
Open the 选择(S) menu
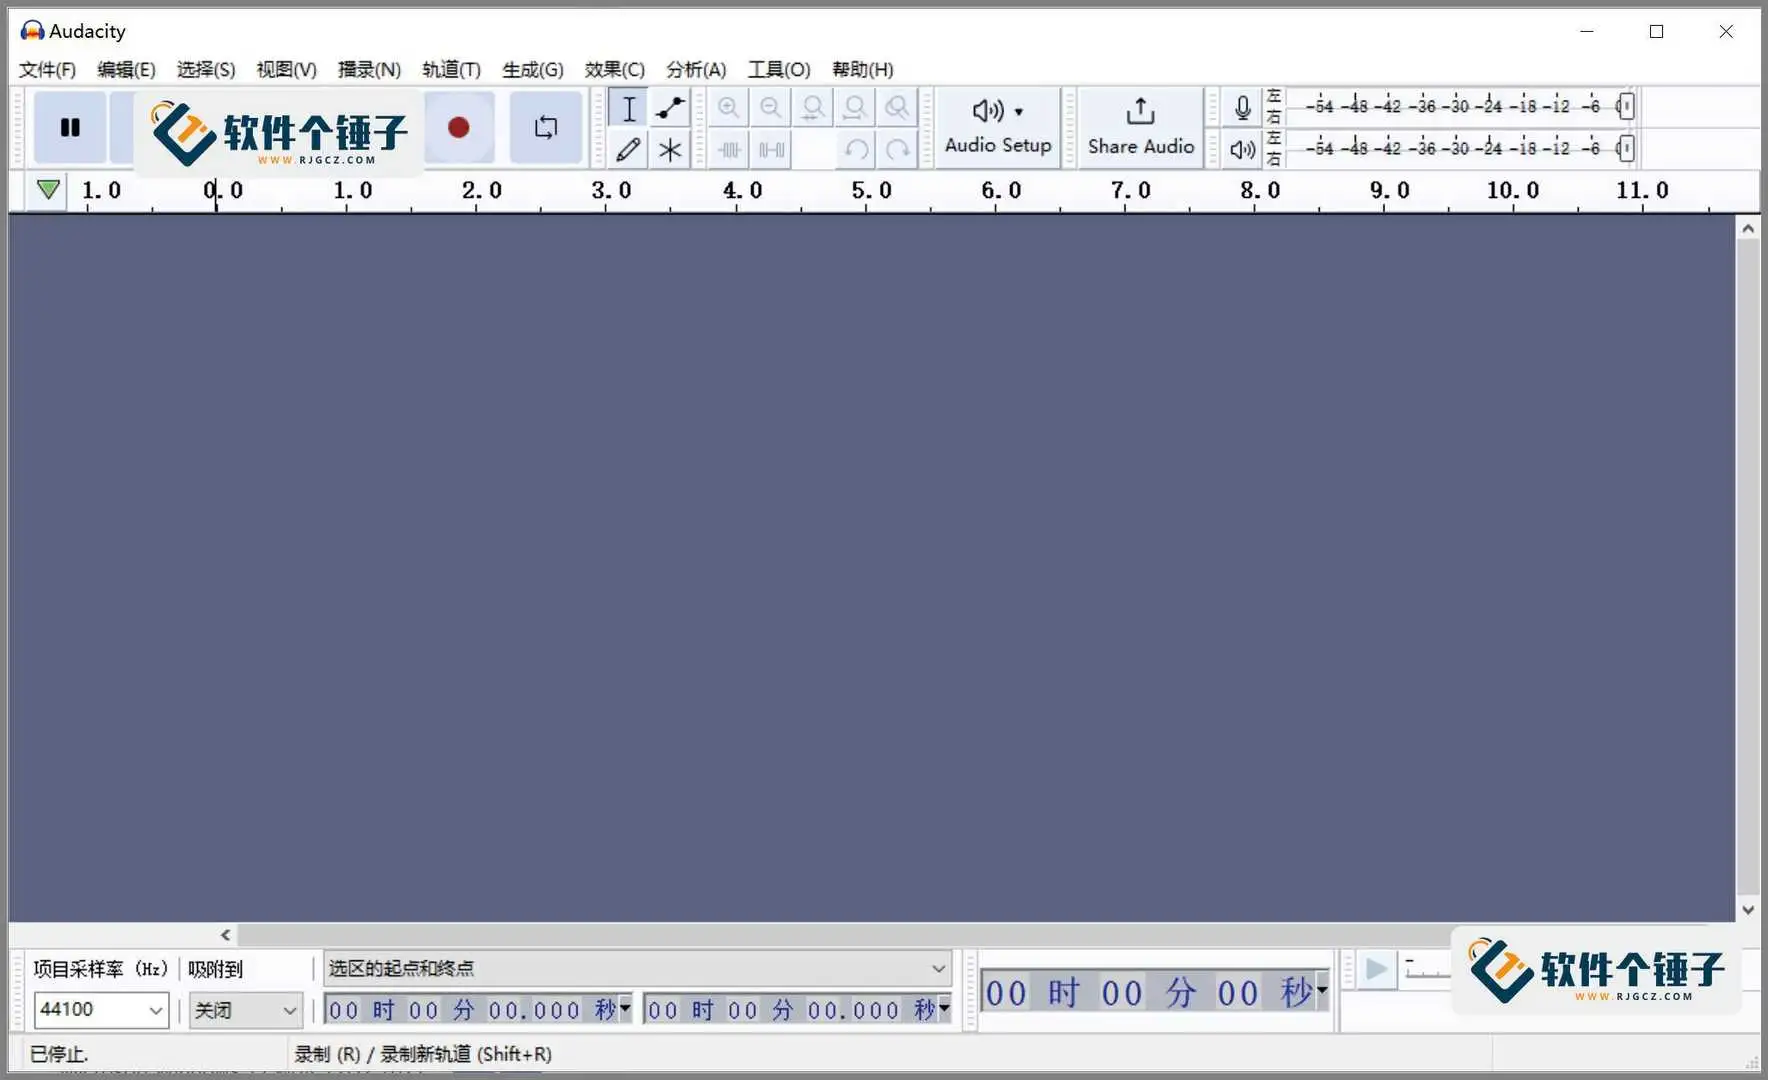tap(206, 69)
